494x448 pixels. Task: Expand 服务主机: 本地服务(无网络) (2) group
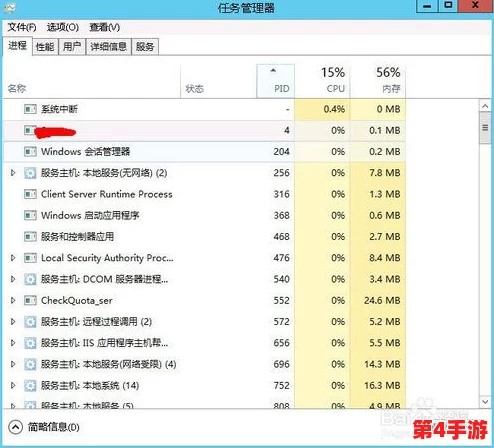click(x=13, y=173)
